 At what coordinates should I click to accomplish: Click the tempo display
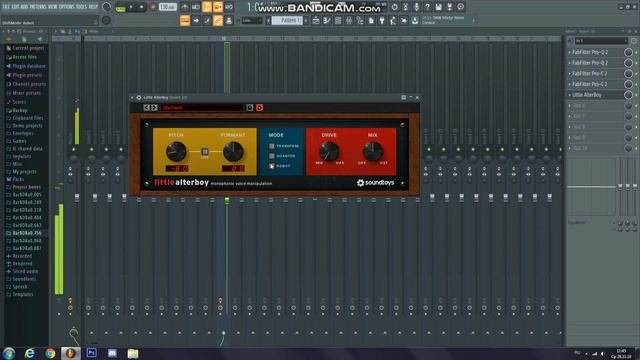tap(167, 7)
